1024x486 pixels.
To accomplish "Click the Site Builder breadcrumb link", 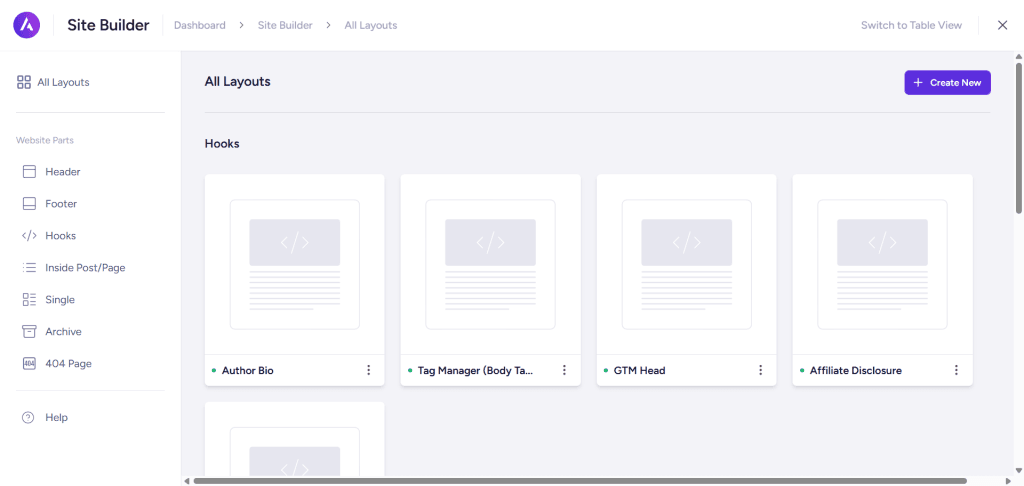I will (x=285, y=25).
